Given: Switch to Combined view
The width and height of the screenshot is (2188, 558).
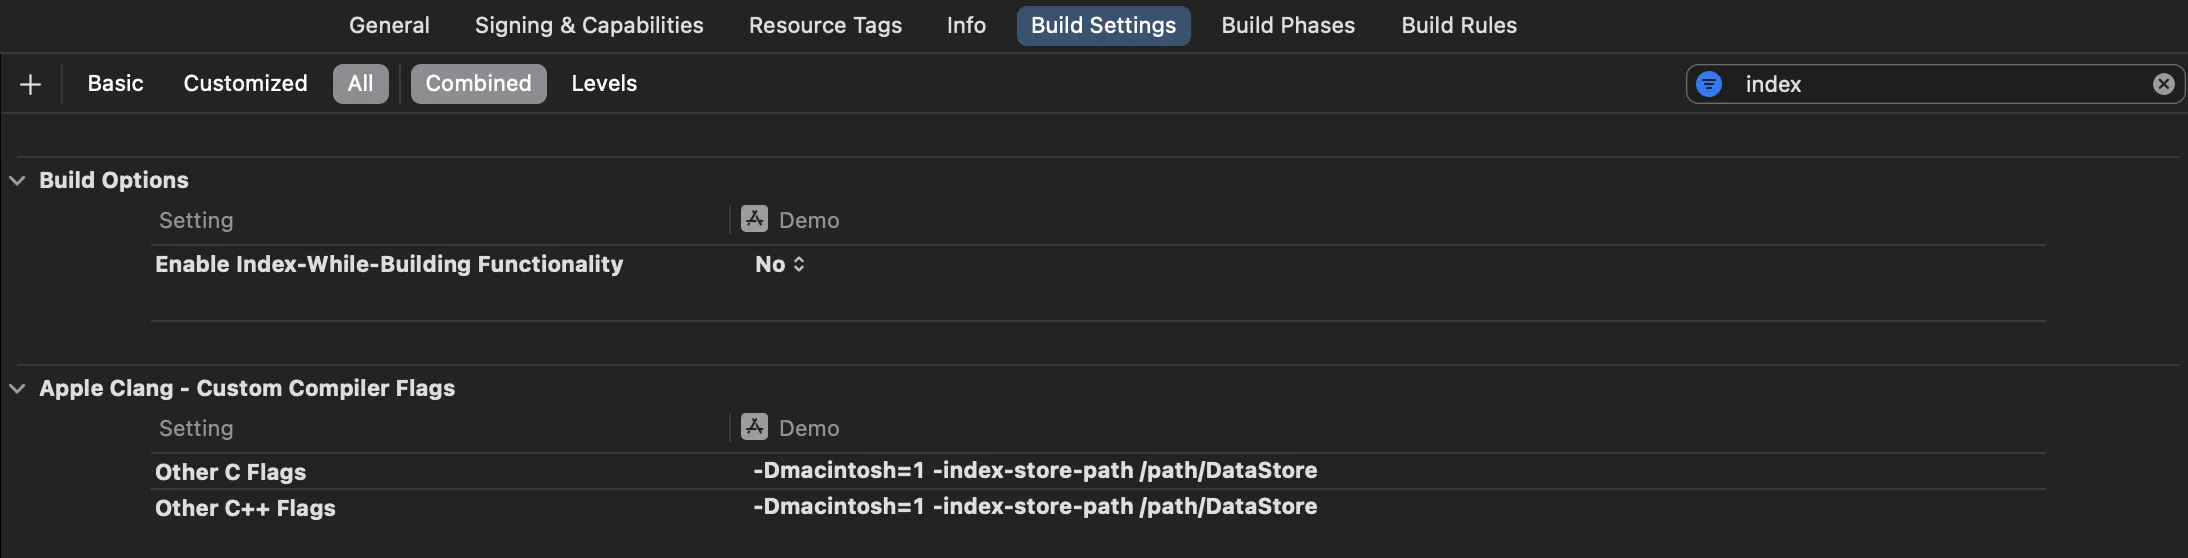Looking at the screenshot, I should [x=478, y=84].
